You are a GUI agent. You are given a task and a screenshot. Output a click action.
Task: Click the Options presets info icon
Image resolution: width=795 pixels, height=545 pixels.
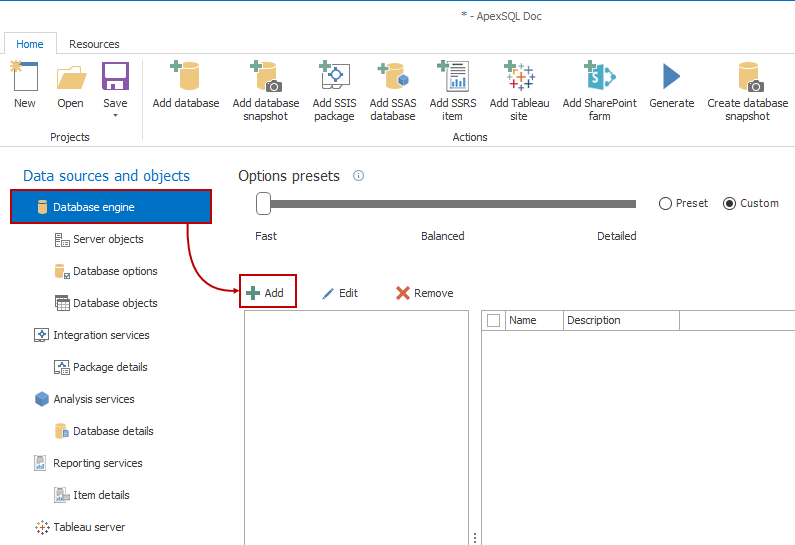coord(358,176)
